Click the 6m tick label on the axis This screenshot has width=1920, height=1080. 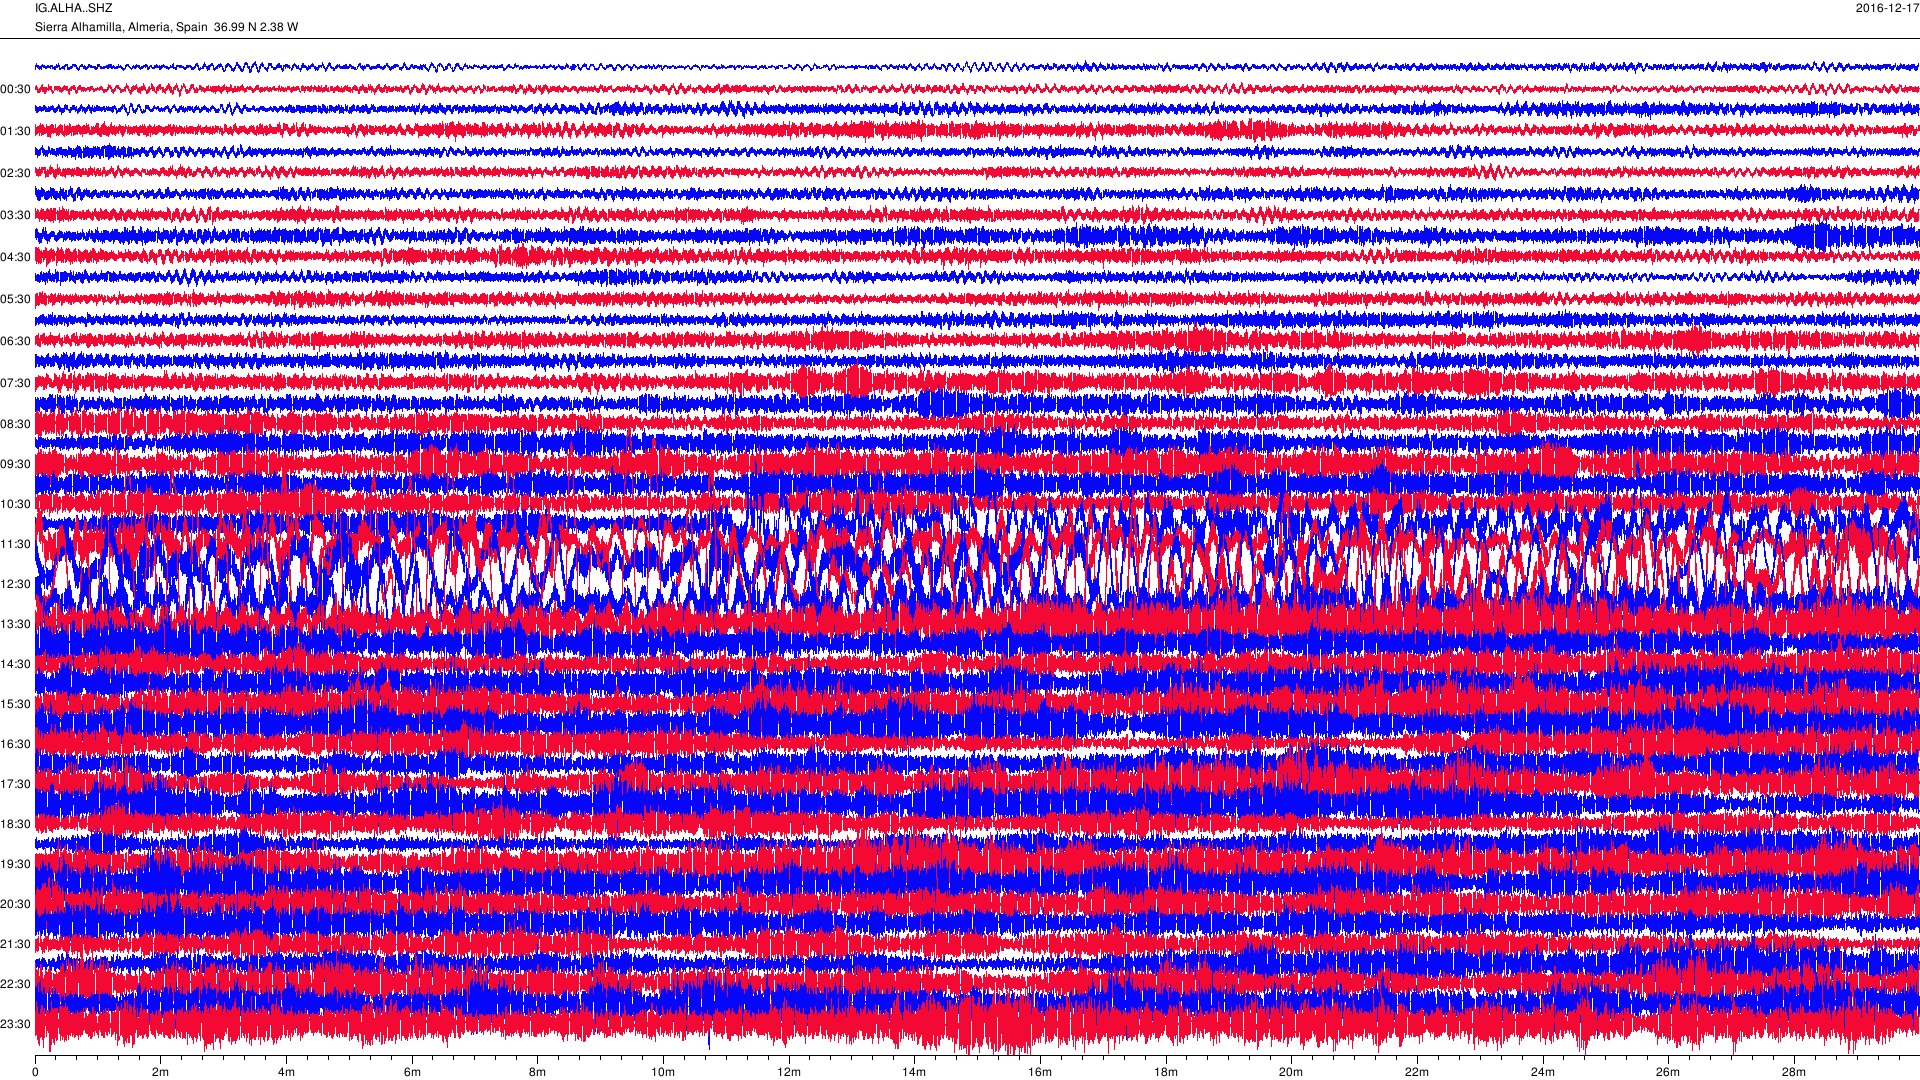click(412, 1072)
